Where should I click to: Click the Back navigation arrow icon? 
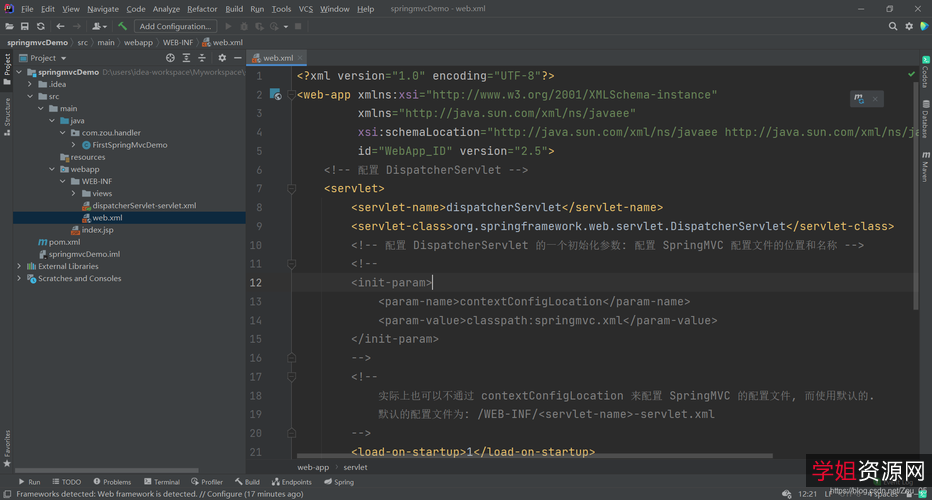(x=61, y=26)
